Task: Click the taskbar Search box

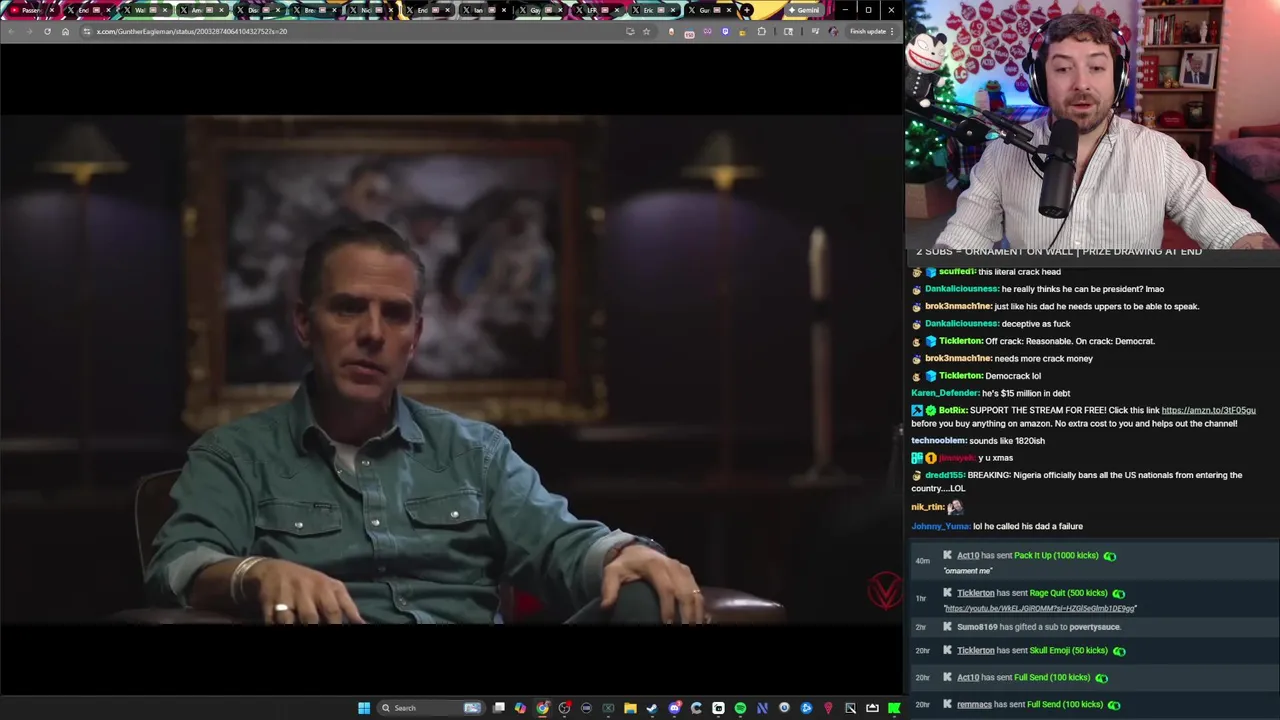Action: pyautogui.click(x=430, y=708)
